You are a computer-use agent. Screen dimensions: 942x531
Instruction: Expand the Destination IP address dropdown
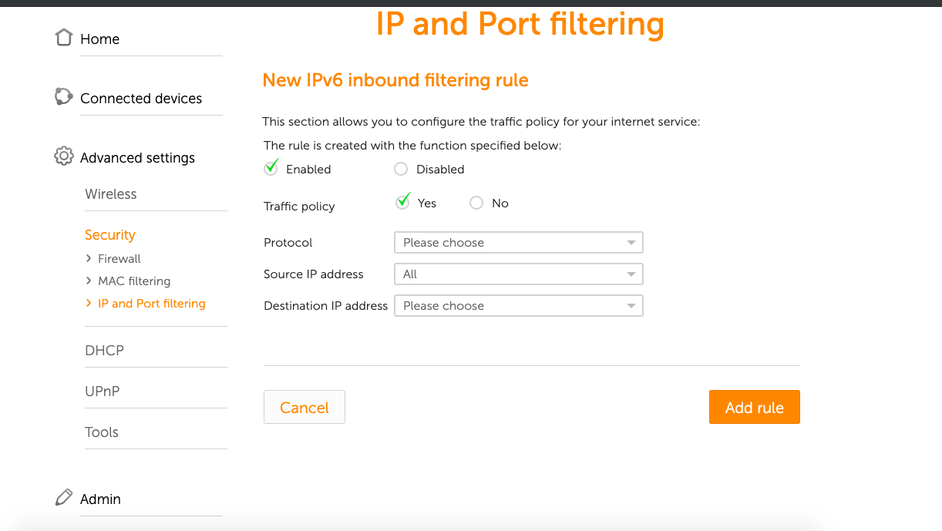coord(518,306)
